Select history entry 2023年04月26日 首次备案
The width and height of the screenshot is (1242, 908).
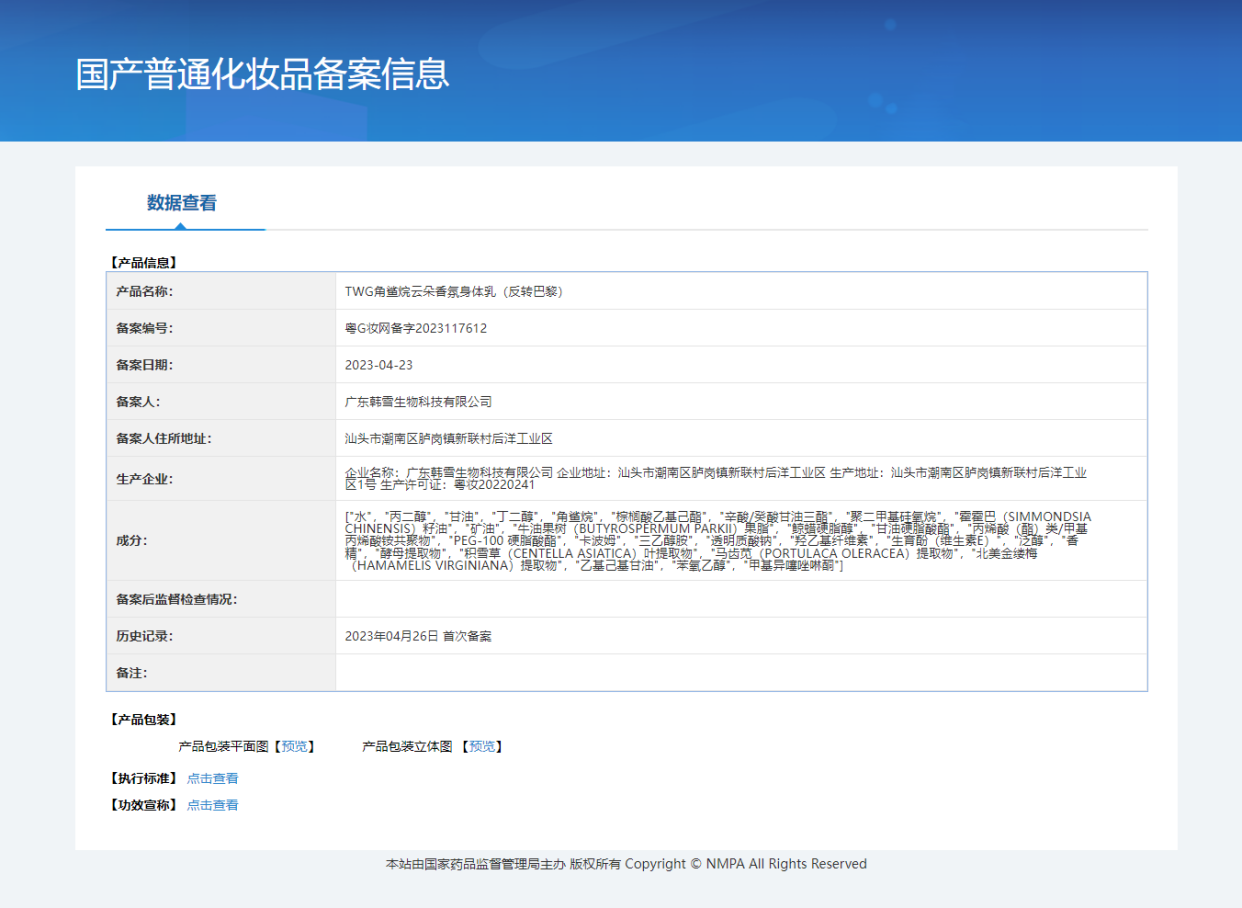pos(418,636)
